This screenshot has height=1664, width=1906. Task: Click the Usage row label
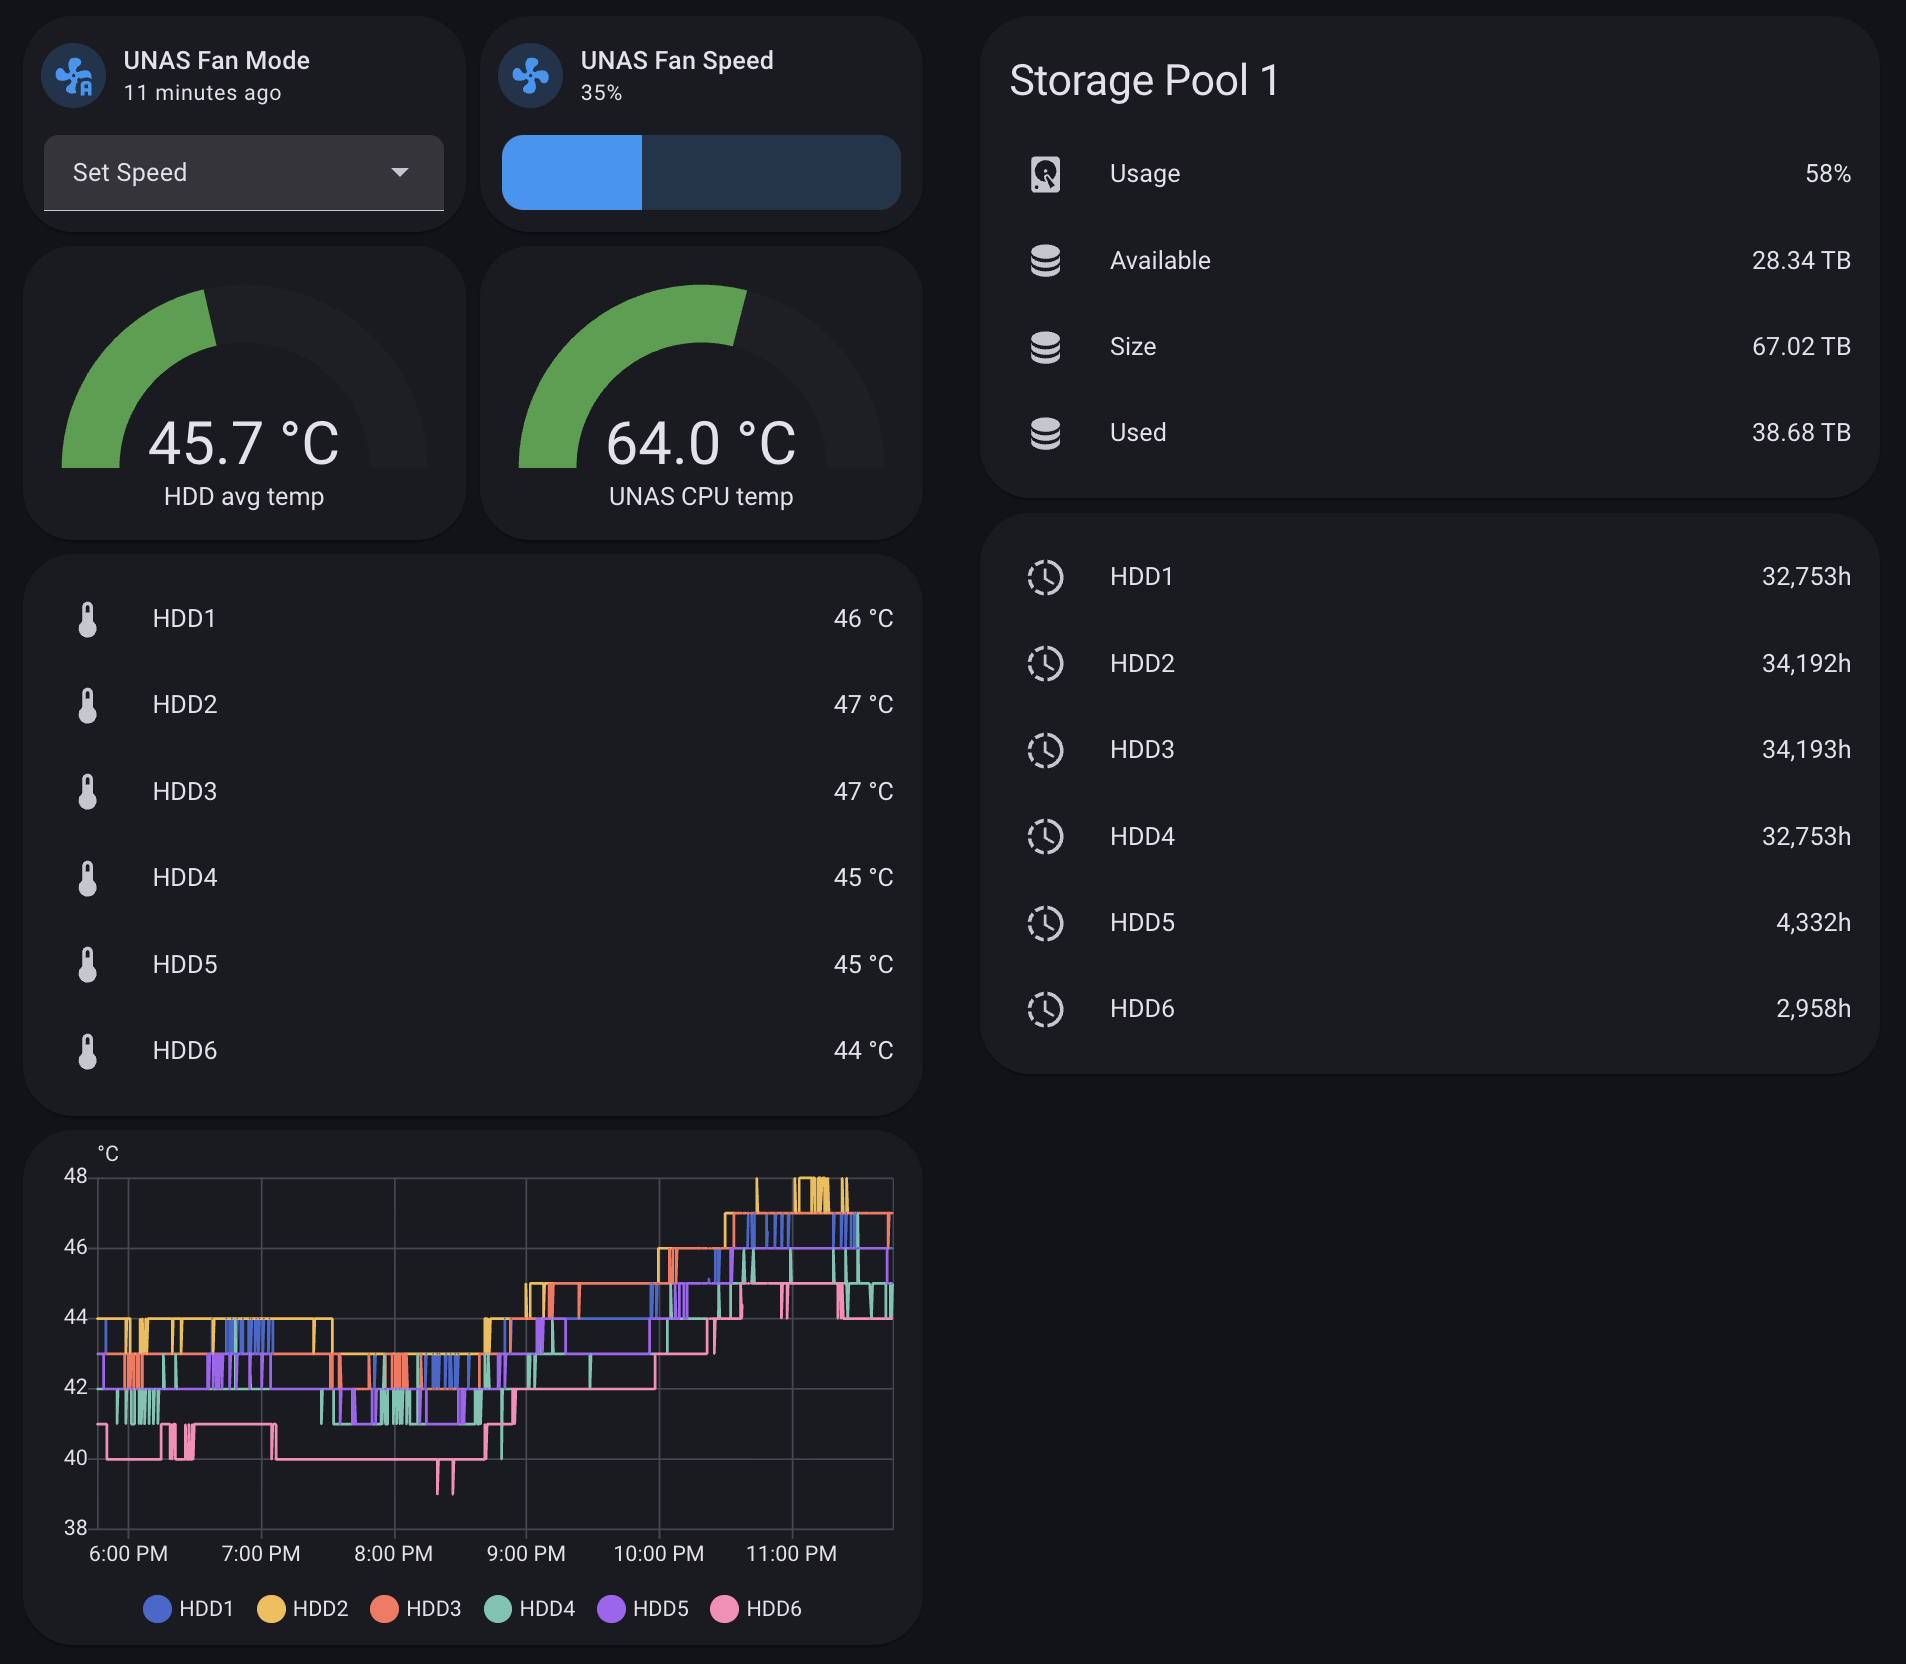1145,174
